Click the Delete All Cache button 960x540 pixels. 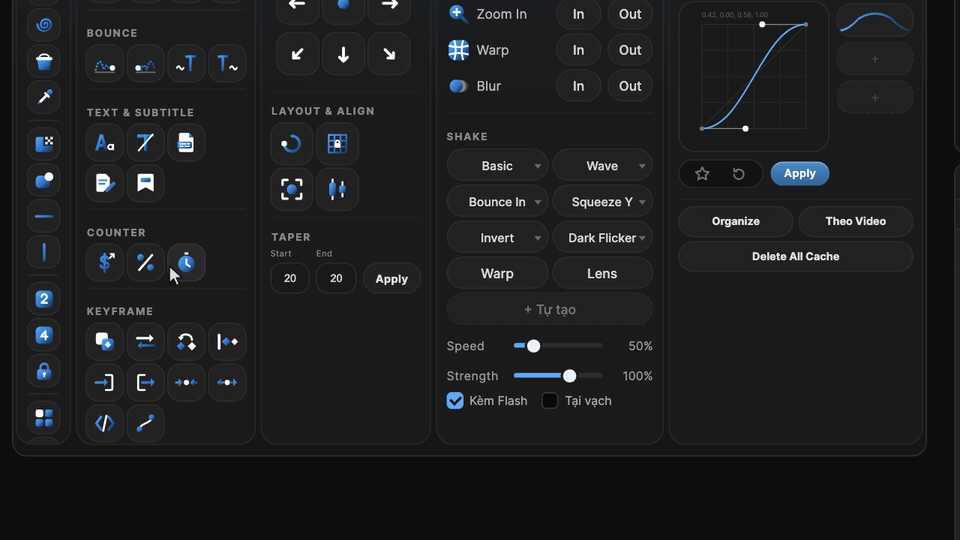tap(795, 257)
